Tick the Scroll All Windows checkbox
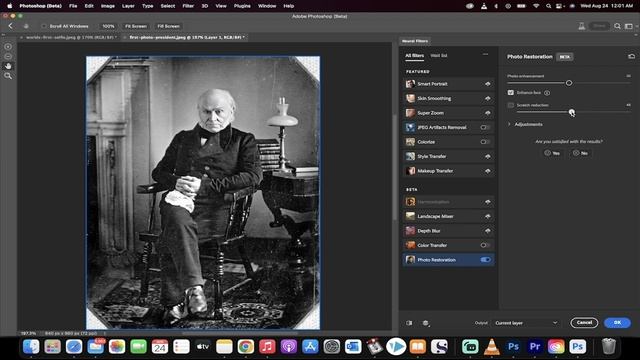Viewport: 640px width, 360px height. coord(43,26)
